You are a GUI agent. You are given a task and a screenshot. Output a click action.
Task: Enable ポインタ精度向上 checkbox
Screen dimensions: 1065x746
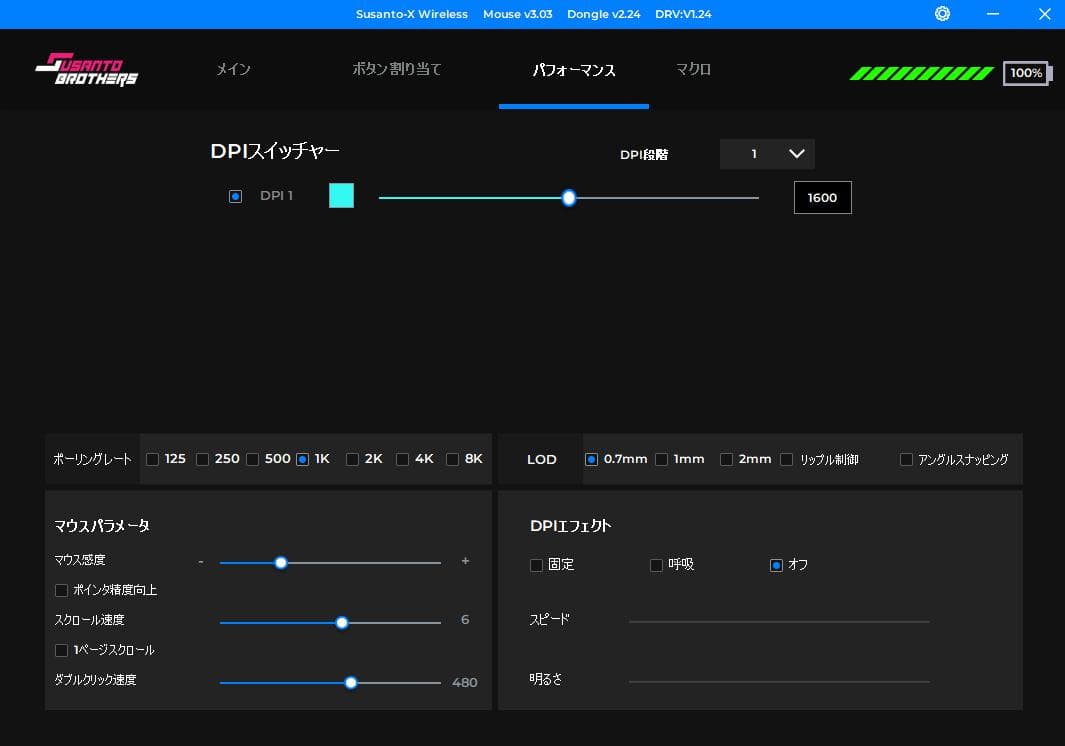pos(62,590)
